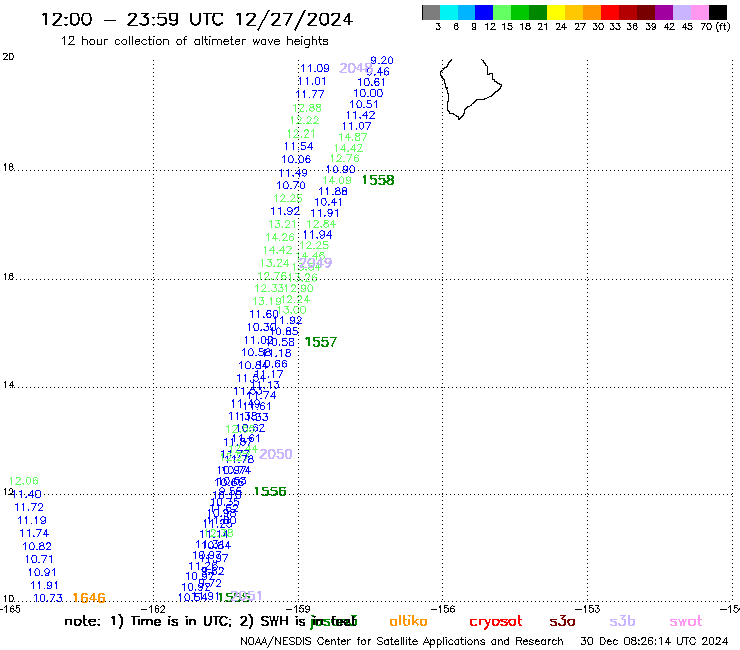740x650 pixels.
Task: Click the wave height value 10.71
Action: (39, 559)
